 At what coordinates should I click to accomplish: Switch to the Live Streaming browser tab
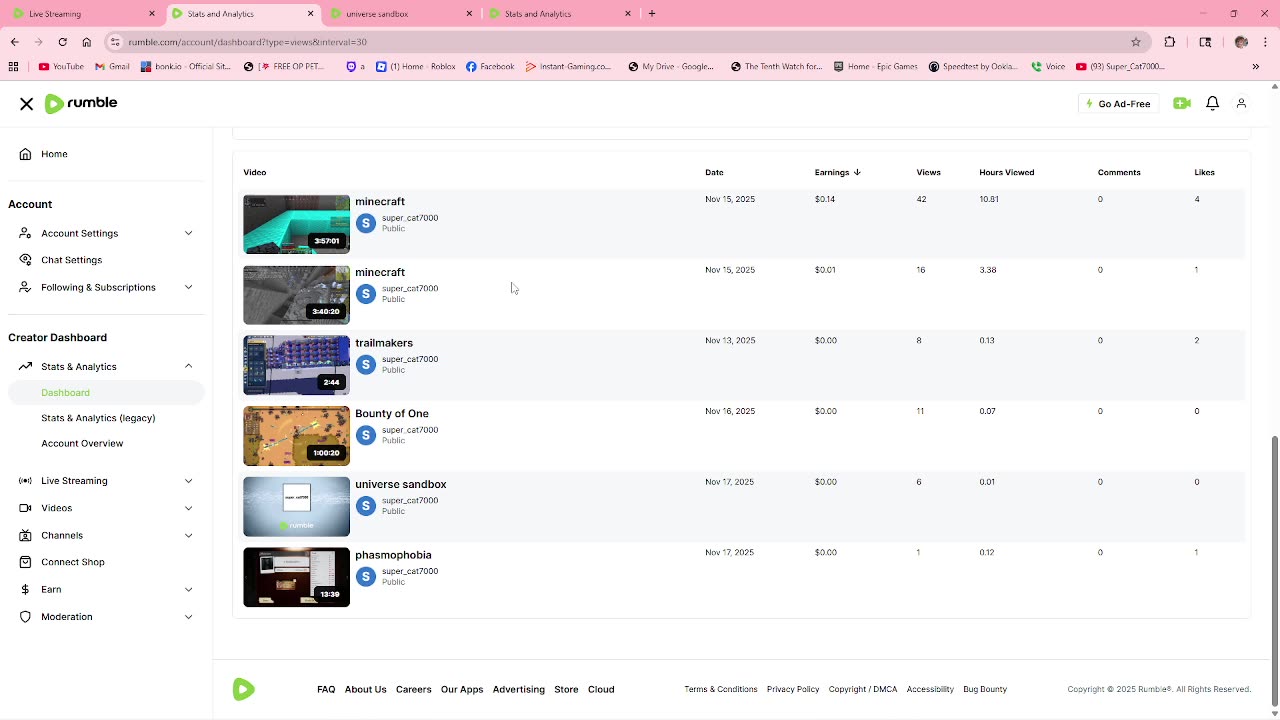[82, 14]
